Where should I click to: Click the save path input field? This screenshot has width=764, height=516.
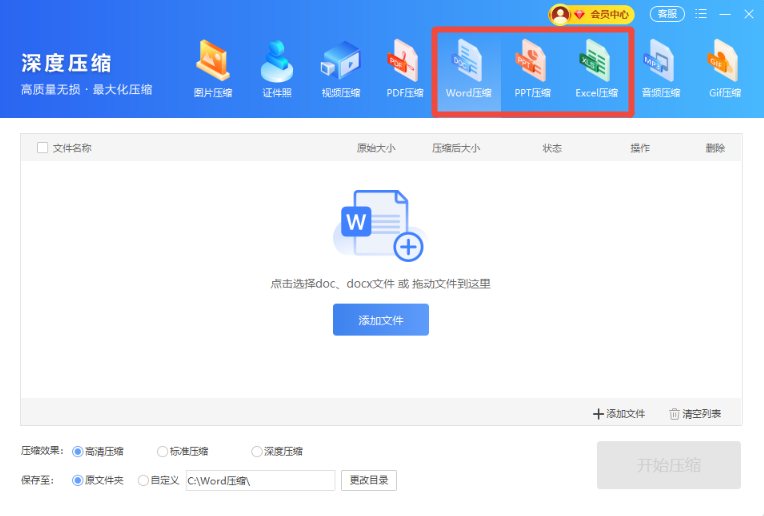click(259, 481)
